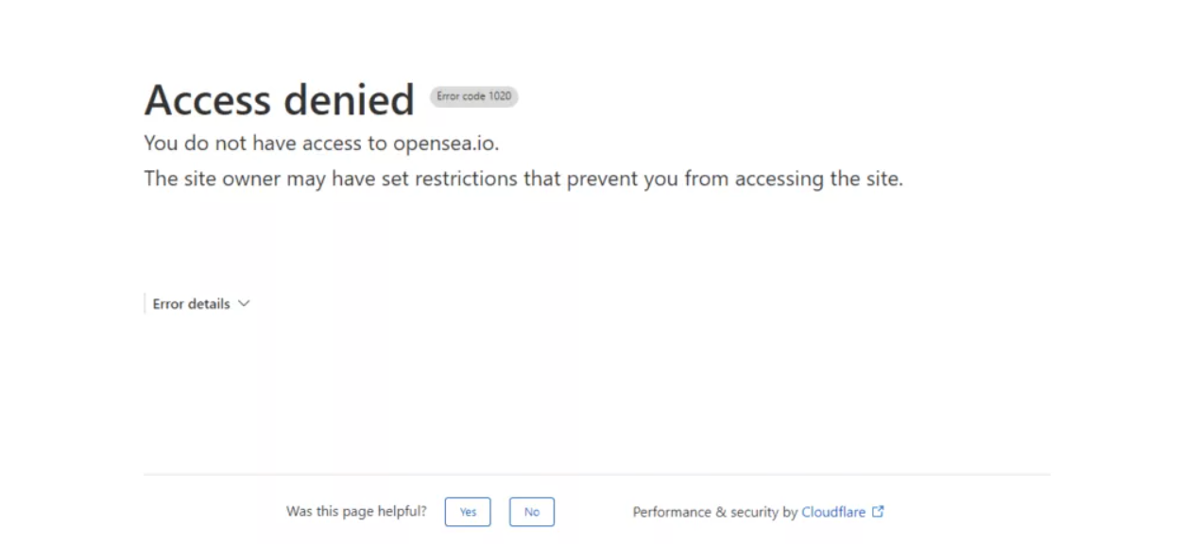Click external link icon next to Cloudflare
1200x544 pixels.
[878, 512]
